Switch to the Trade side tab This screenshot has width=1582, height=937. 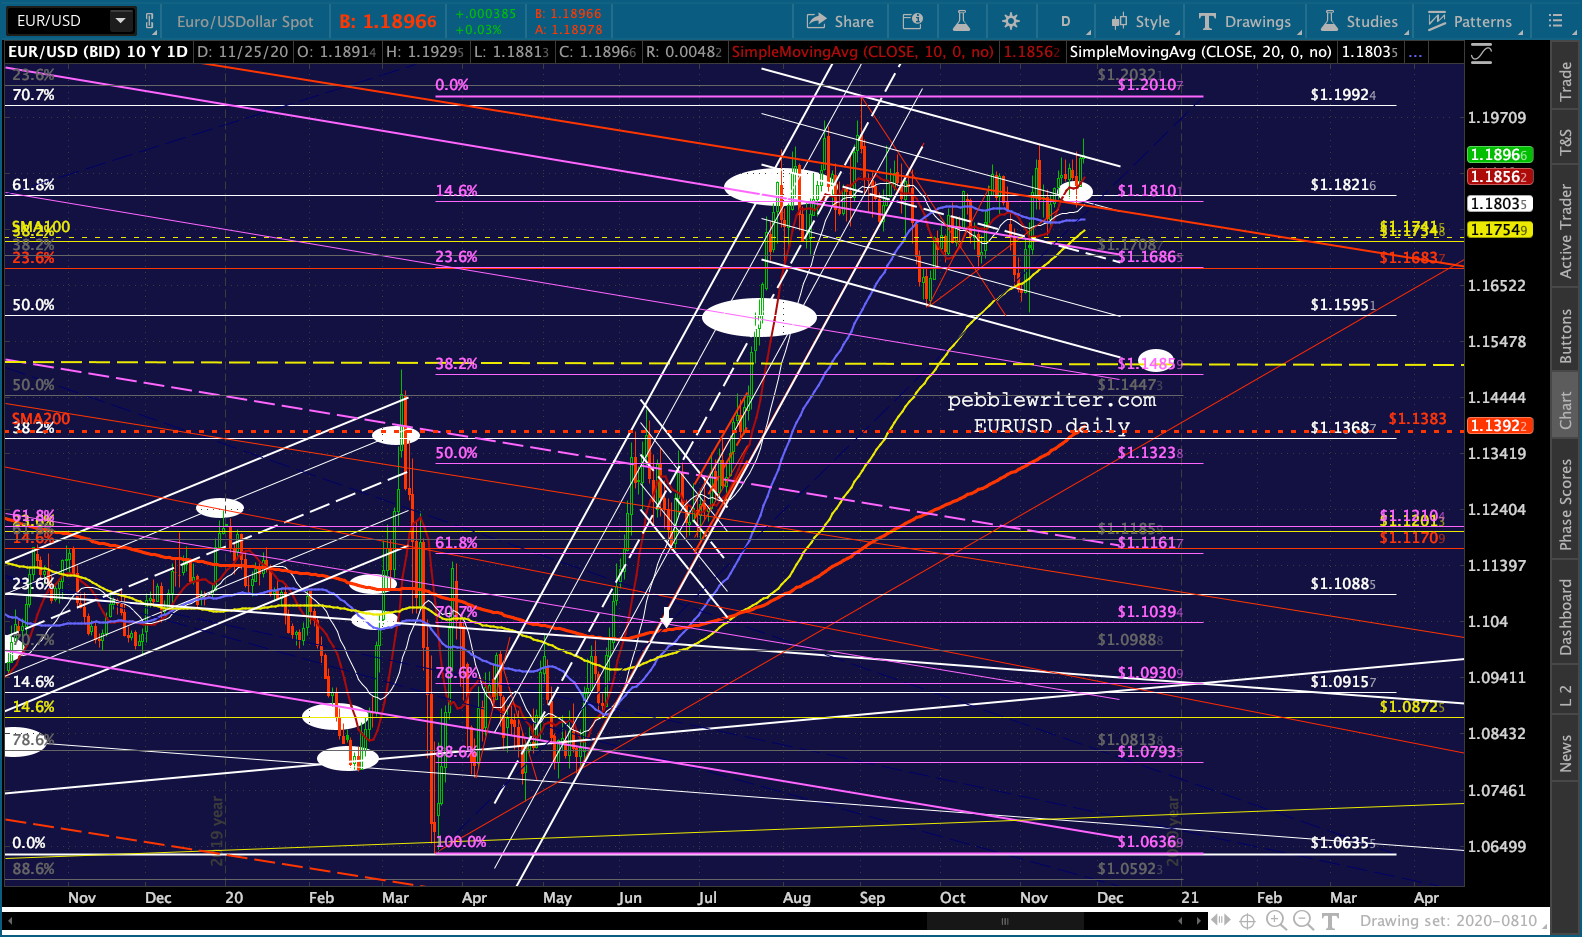coord(1566,82)
